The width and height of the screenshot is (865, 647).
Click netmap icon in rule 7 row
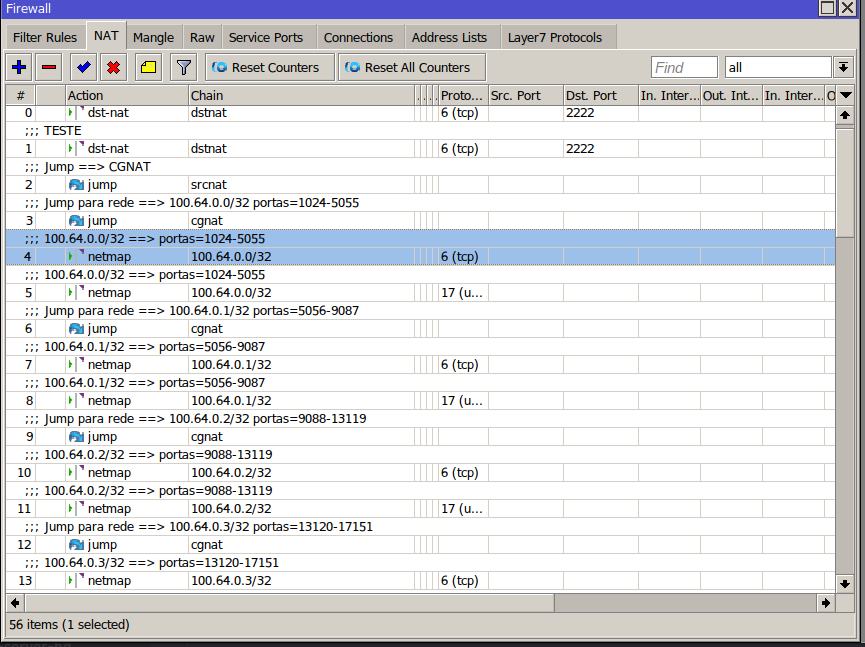click(x=72, y=365)
